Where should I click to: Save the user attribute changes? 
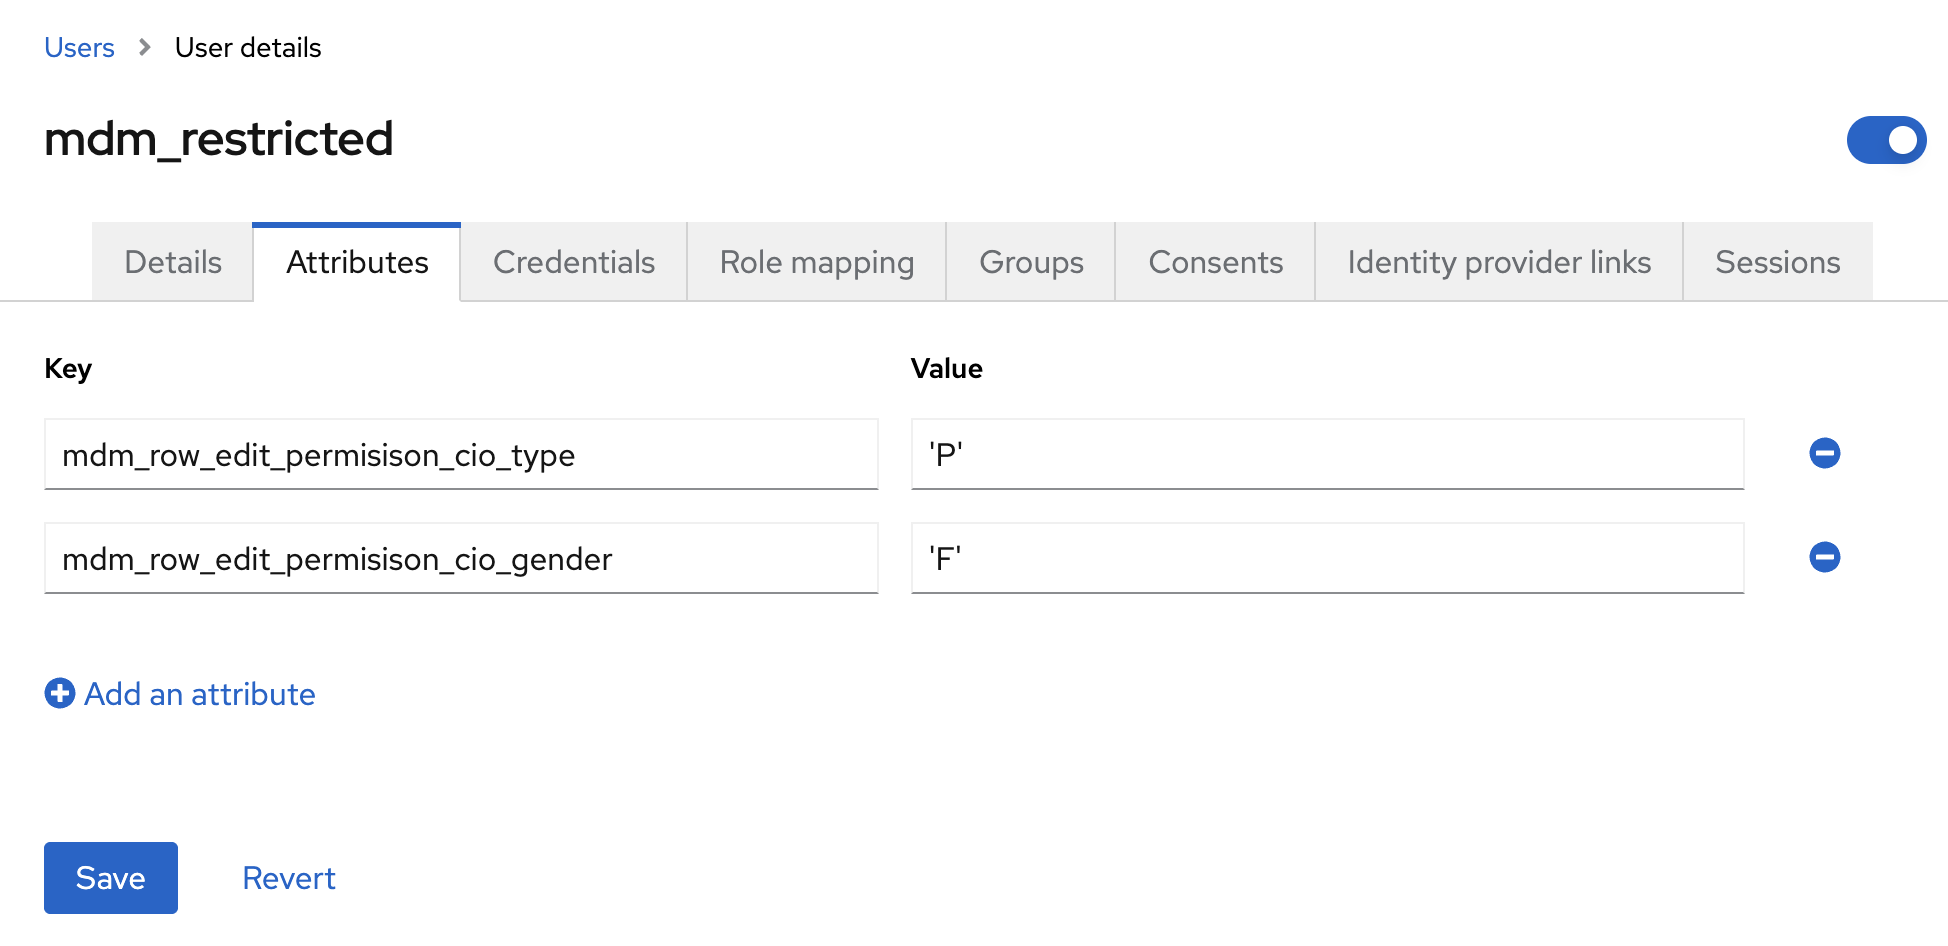click(x=110, y=877)
